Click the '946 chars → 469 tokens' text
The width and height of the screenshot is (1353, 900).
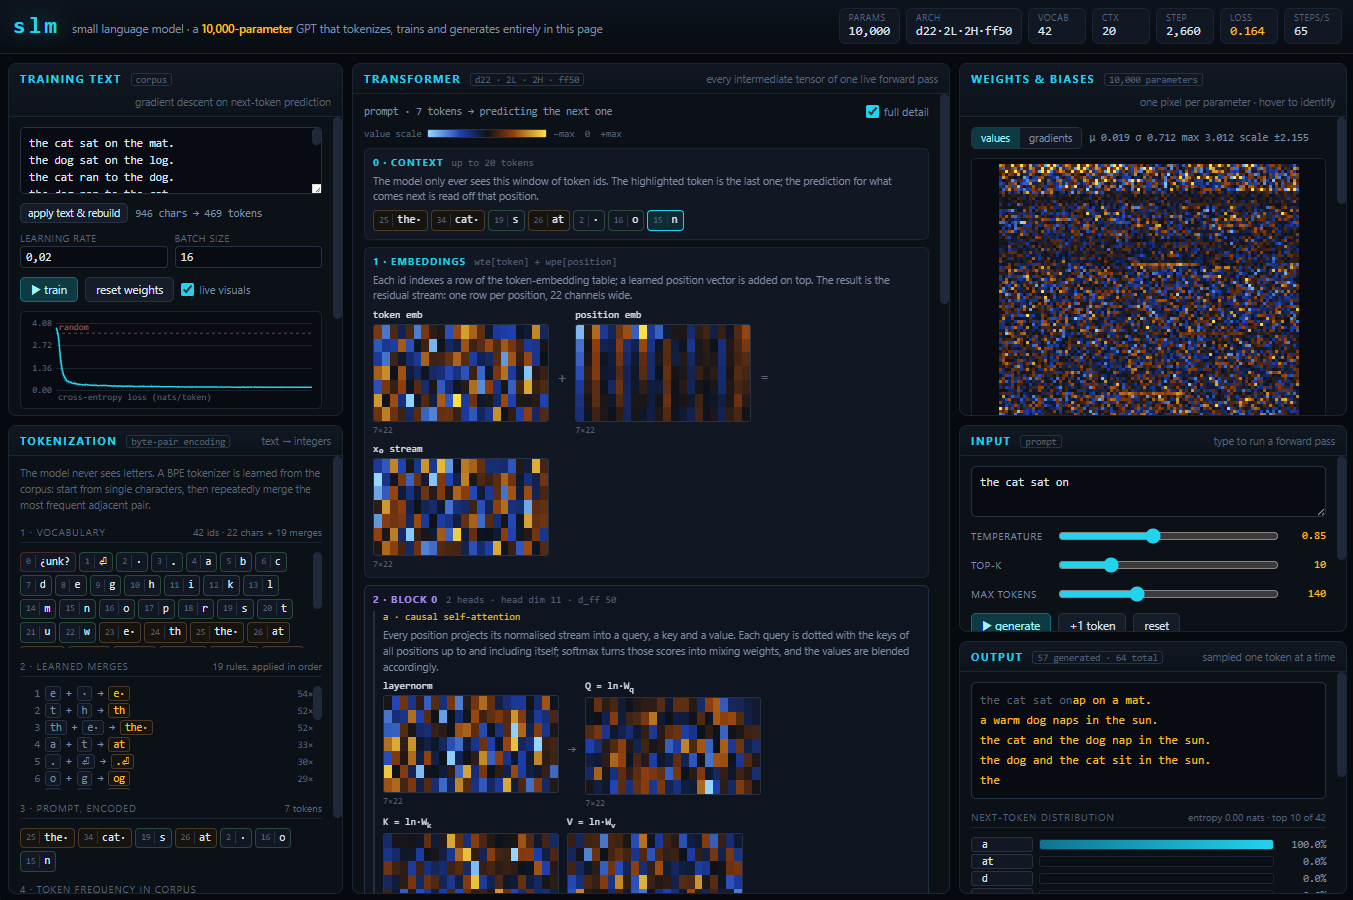199,213
